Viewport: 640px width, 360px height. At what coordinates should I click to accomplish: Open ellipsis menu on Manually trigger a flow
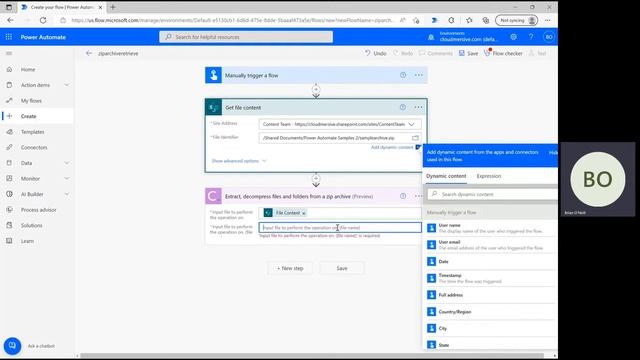click(418, 75)
